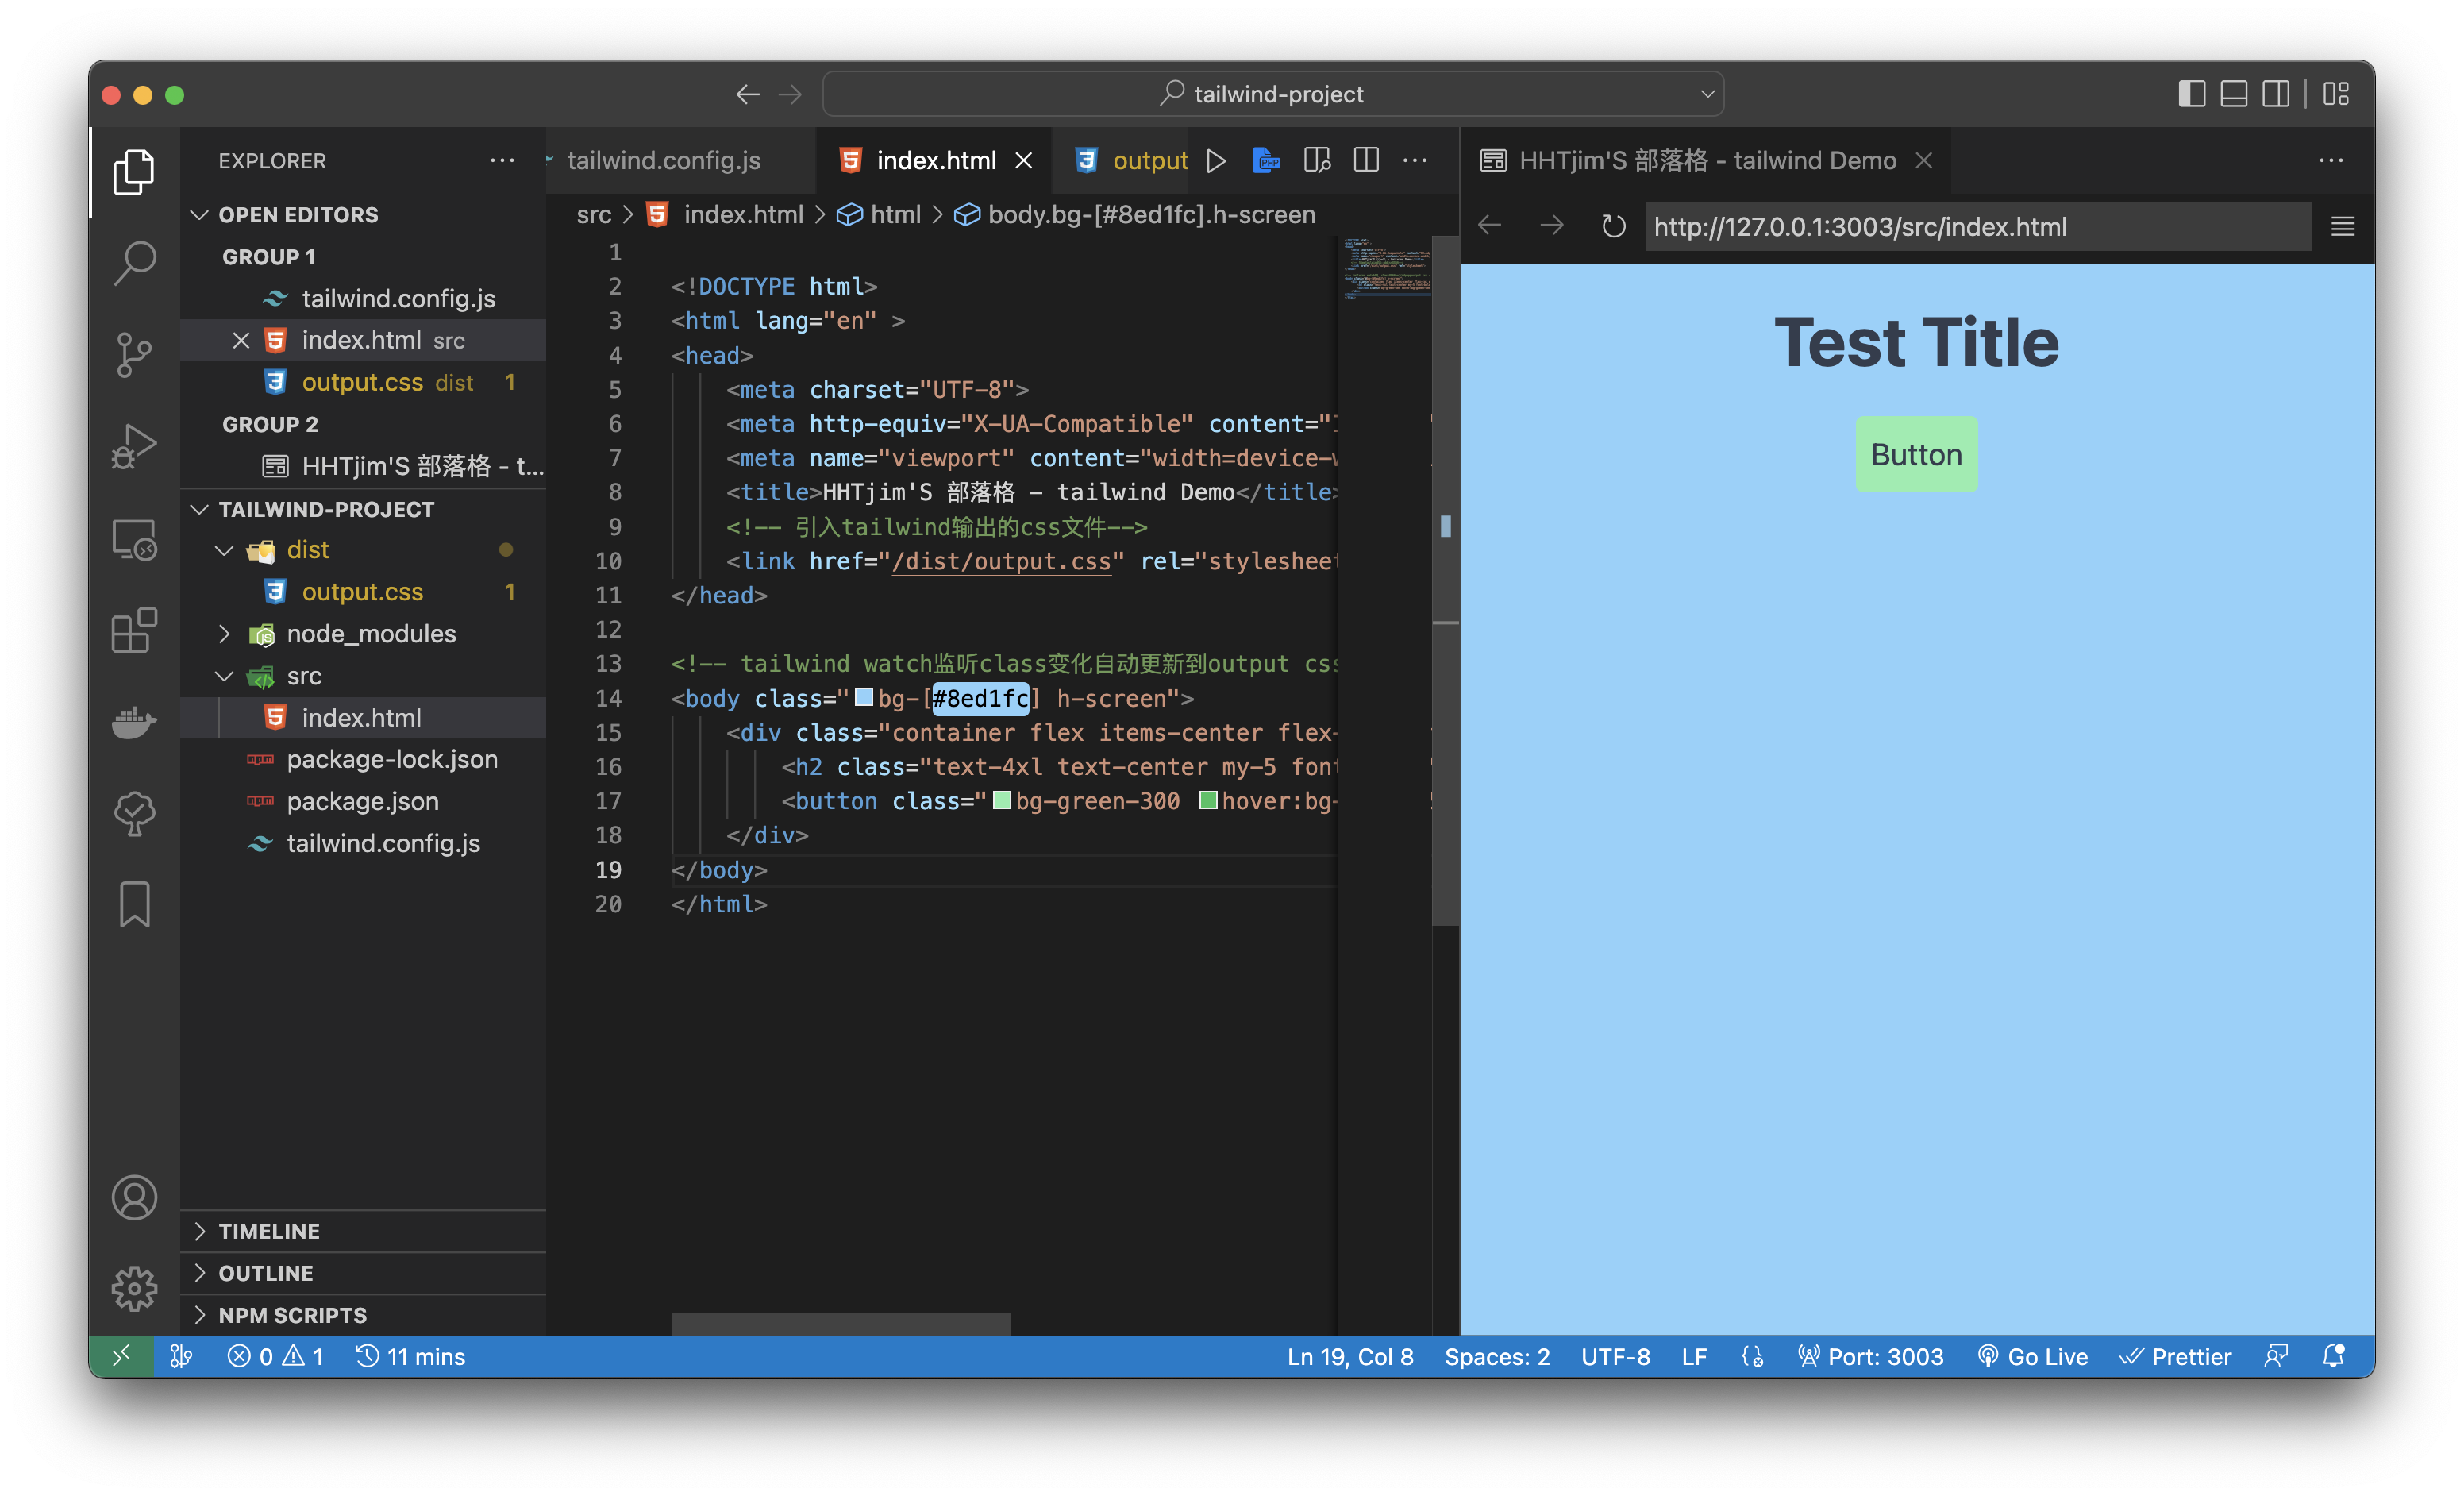Image resolution: width=2464 pixels, height=1496 pixels.
Task: Customize layout icon in title bar
Action: pyautogui.click(x=2337, y=94)
